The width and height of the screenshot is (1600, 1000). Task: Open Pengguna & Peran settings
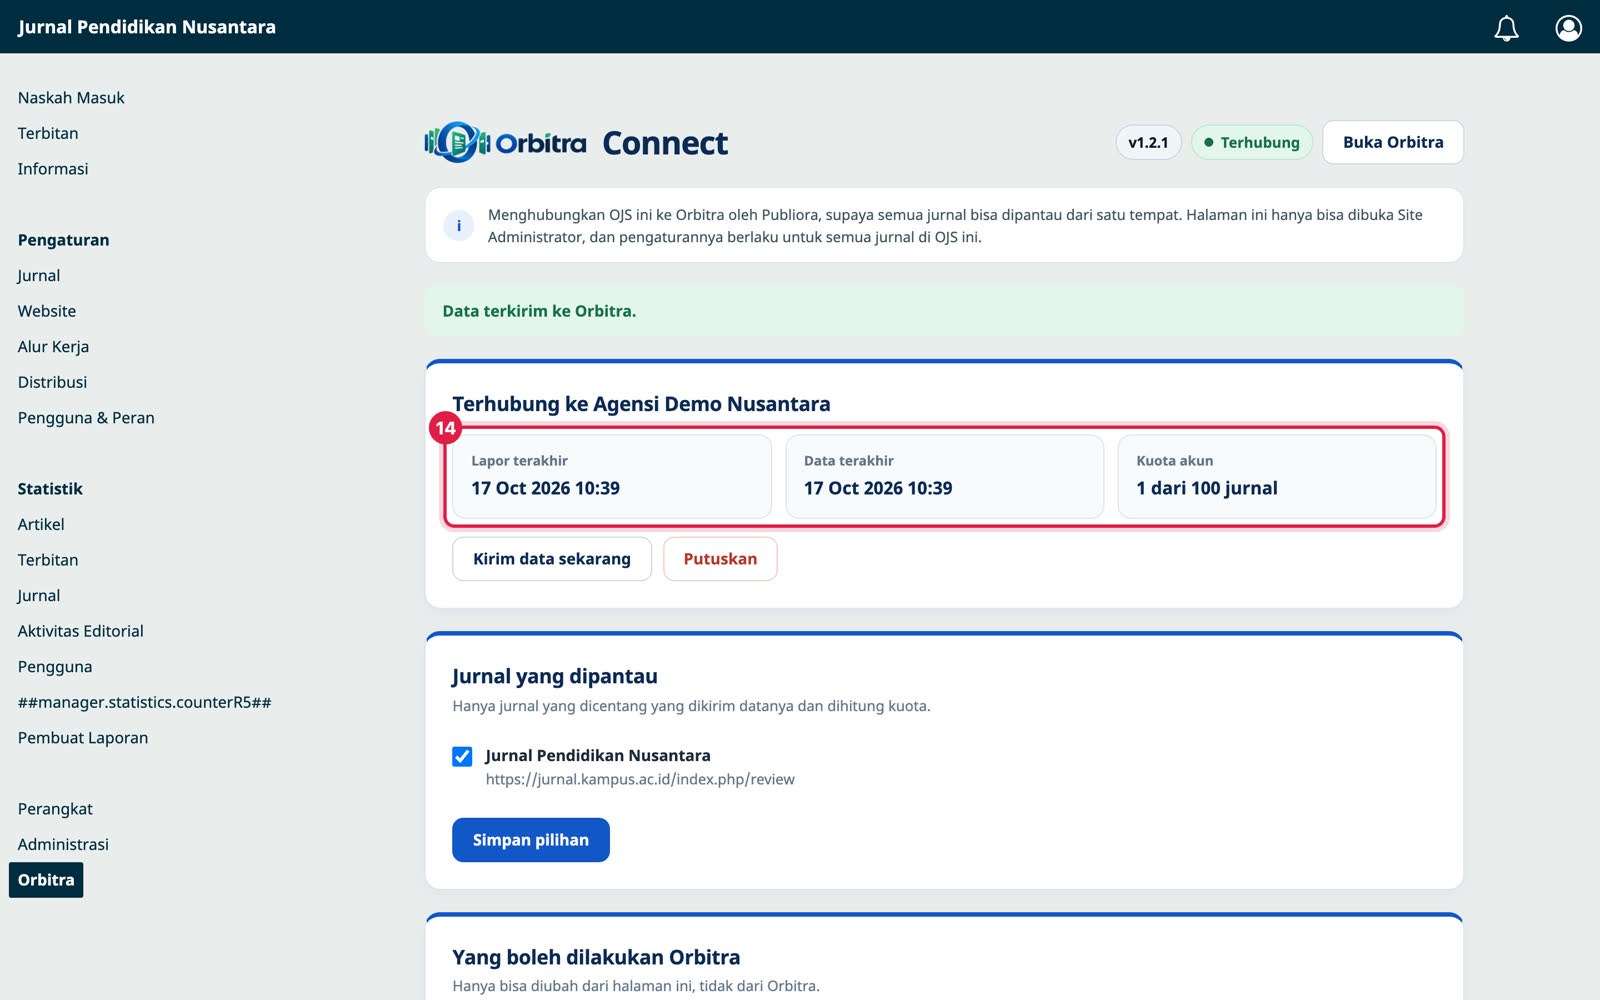(86, 418)
